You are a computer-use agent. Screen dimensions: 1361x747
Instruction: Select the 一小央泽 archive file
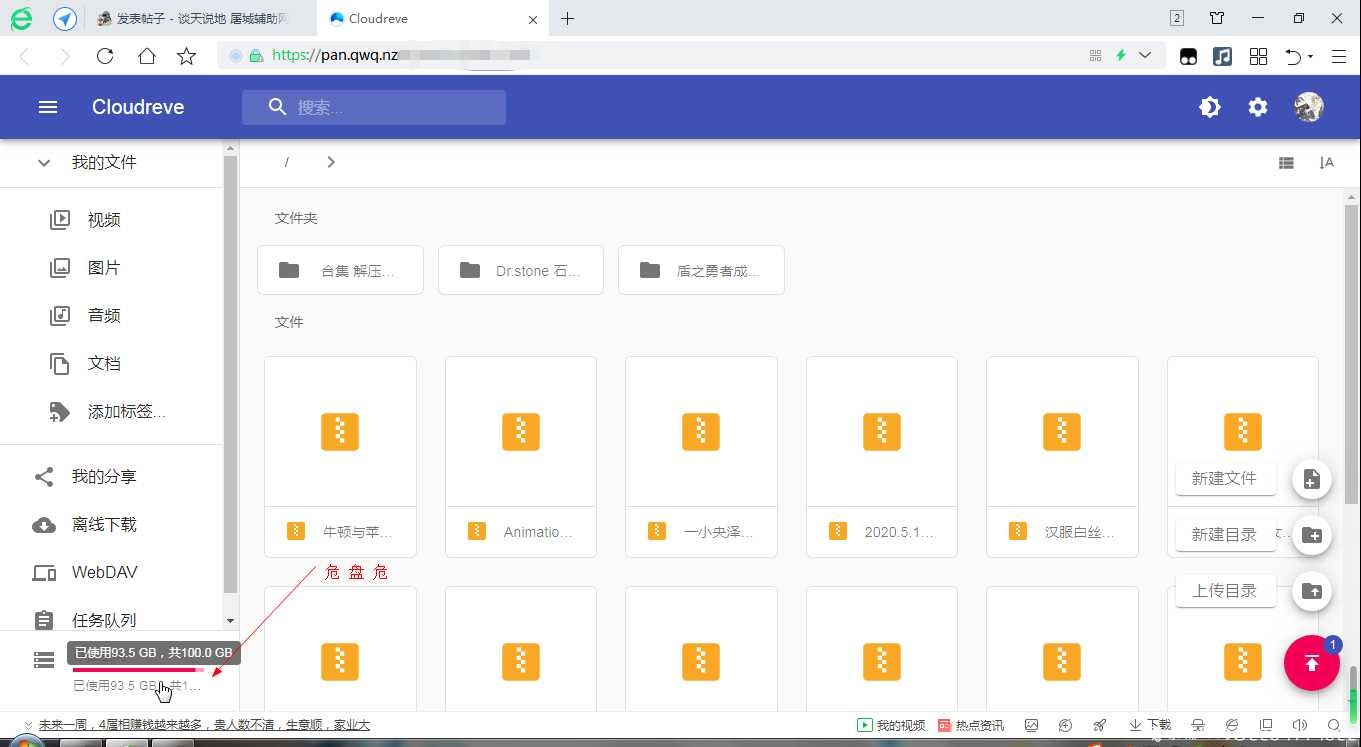(701, 457)
